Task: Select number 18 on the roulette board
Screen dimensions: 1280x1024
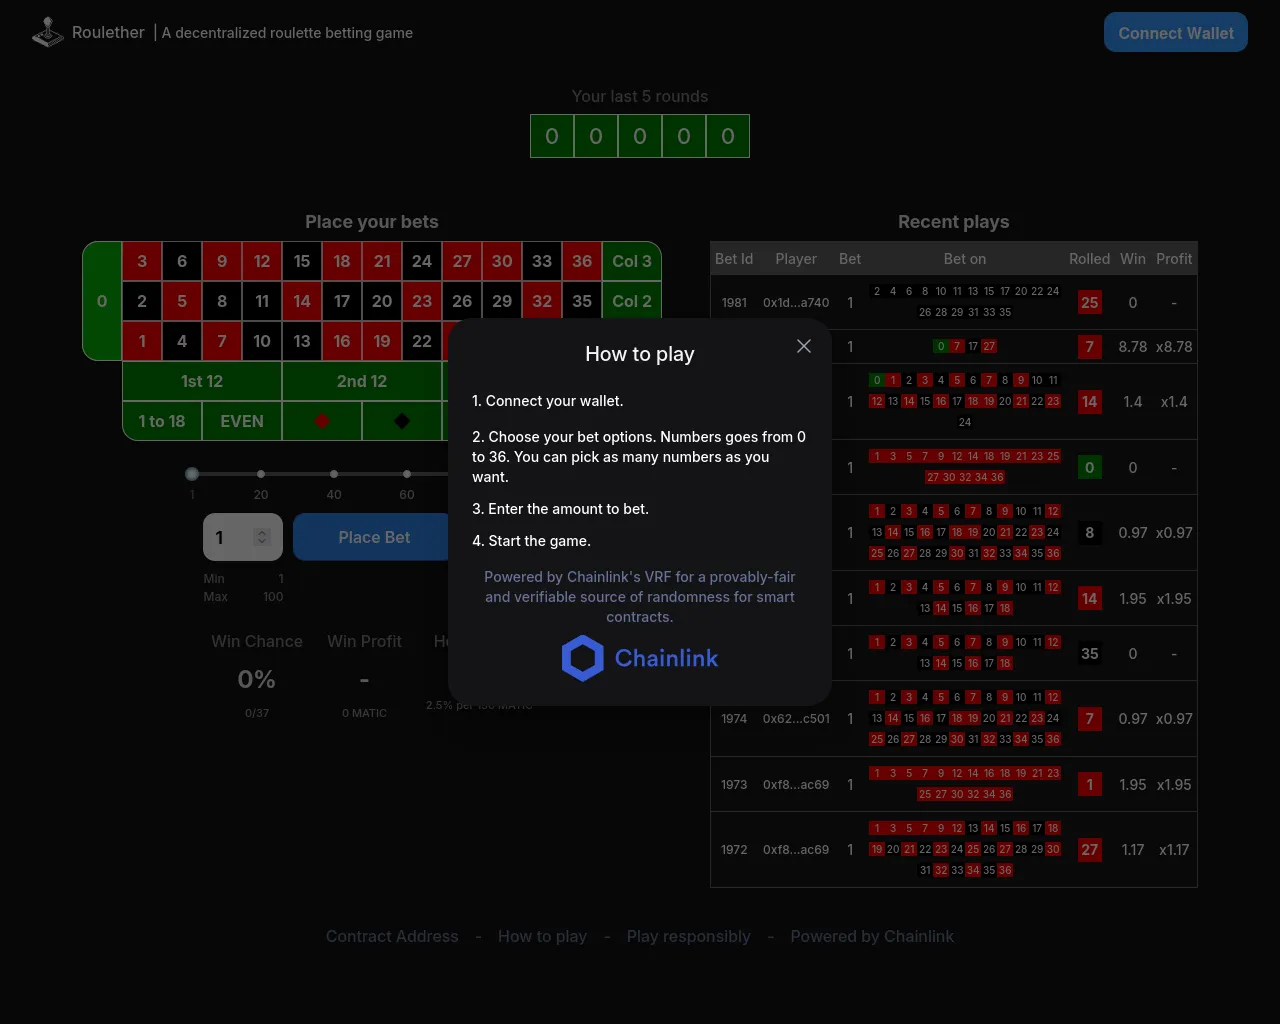Action: (342, 261)
